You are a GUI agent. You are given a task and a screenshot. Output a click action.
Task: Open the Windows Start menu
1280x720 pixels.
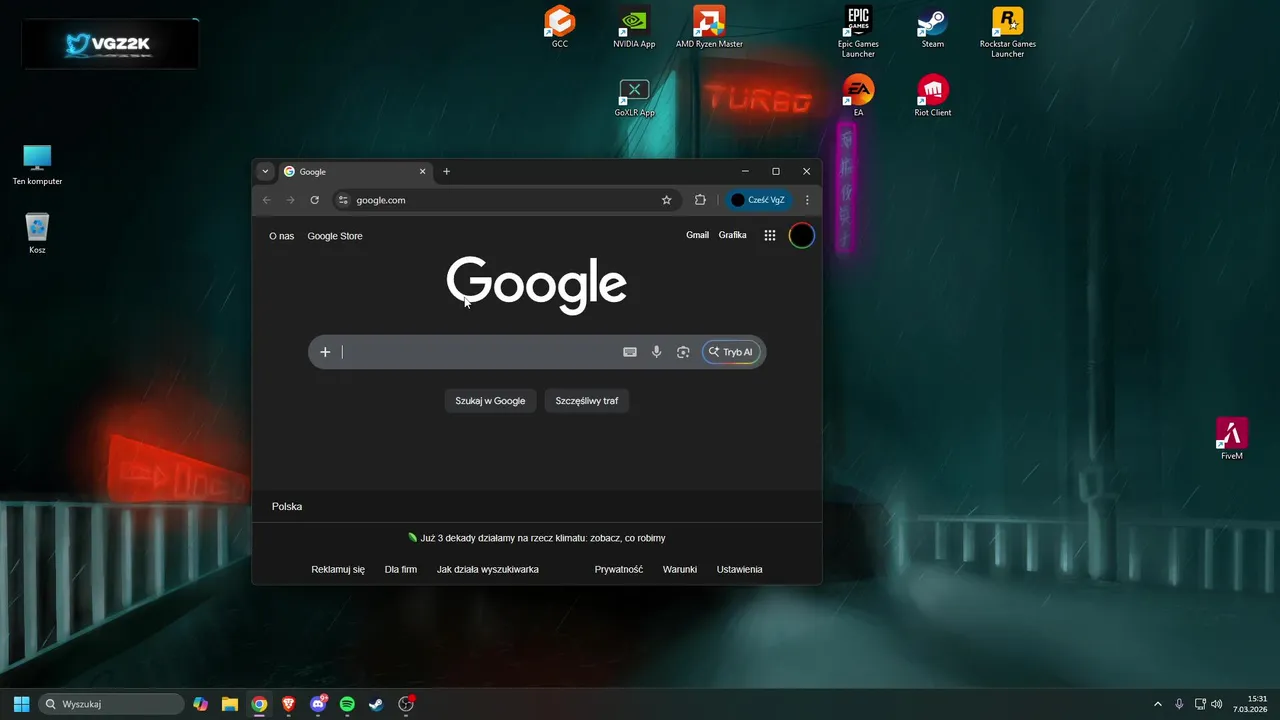21,704
